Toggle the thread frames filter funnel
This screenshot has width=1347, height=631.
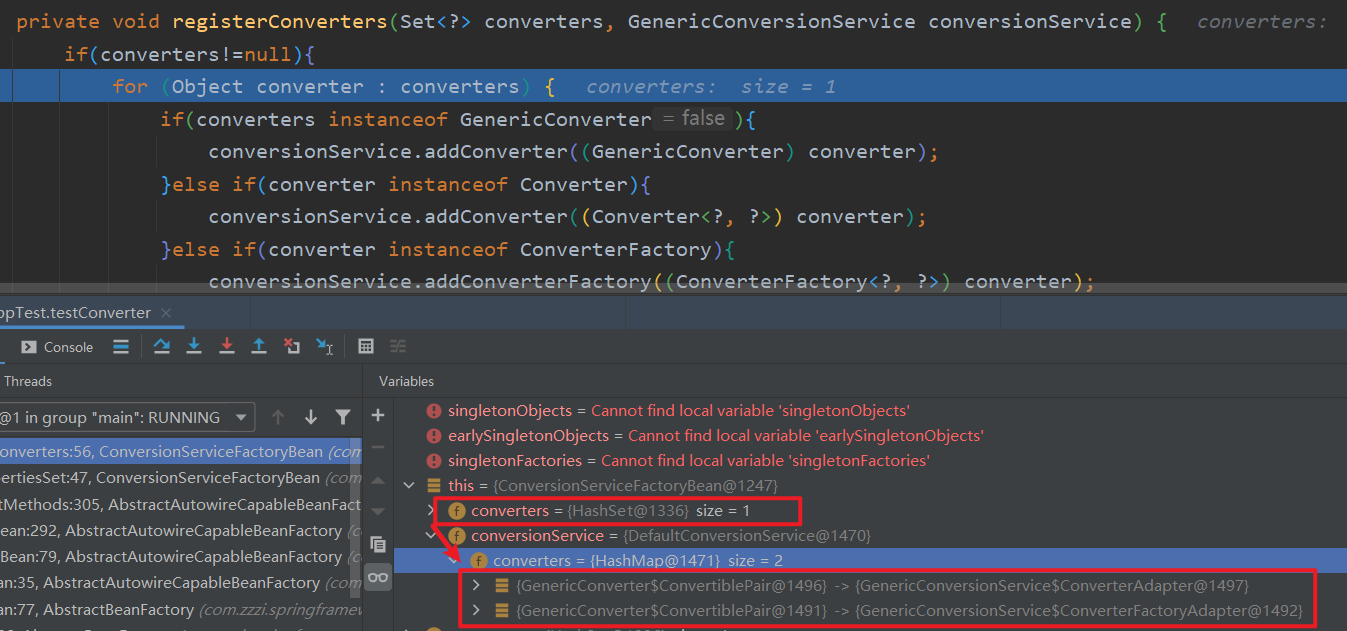[343, 417]
